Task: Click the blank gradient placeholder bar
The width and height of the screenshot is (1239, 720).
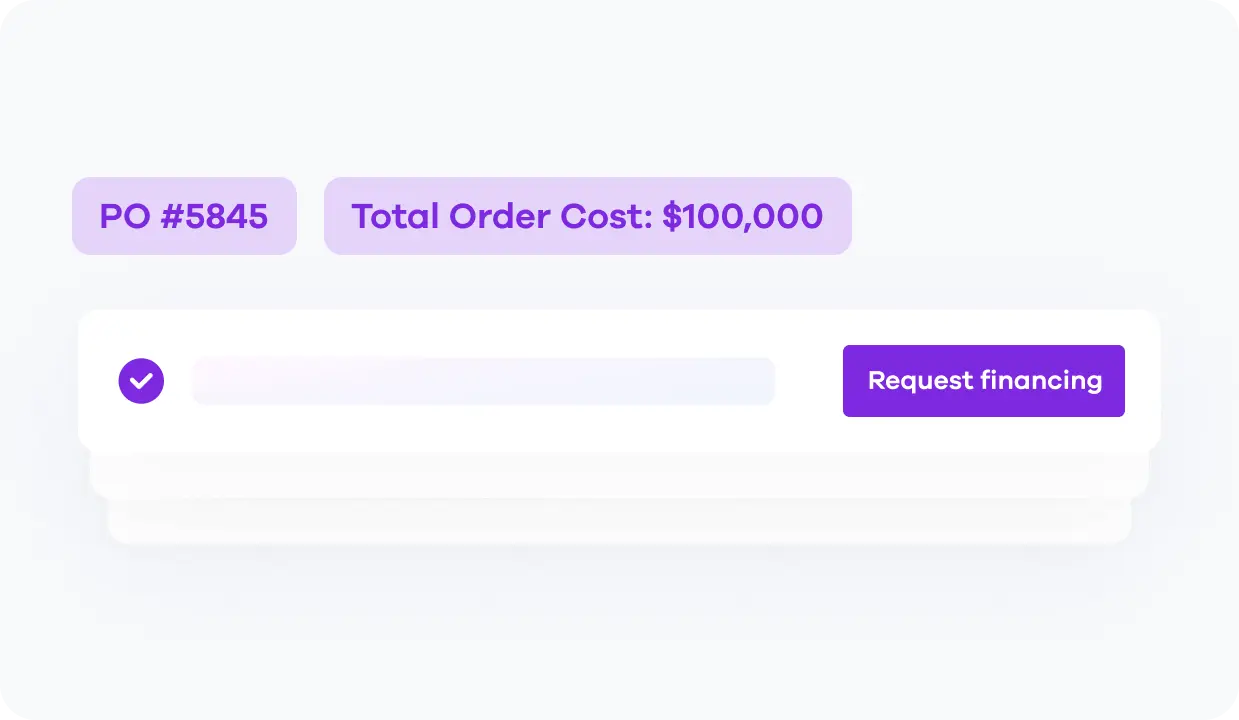Action: pyautogui.click(x=483, y=381)
